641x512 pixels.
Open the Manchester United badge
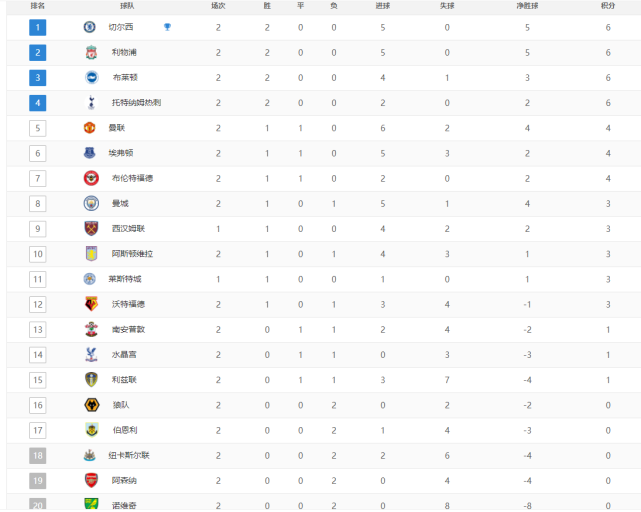click(90, 128)
